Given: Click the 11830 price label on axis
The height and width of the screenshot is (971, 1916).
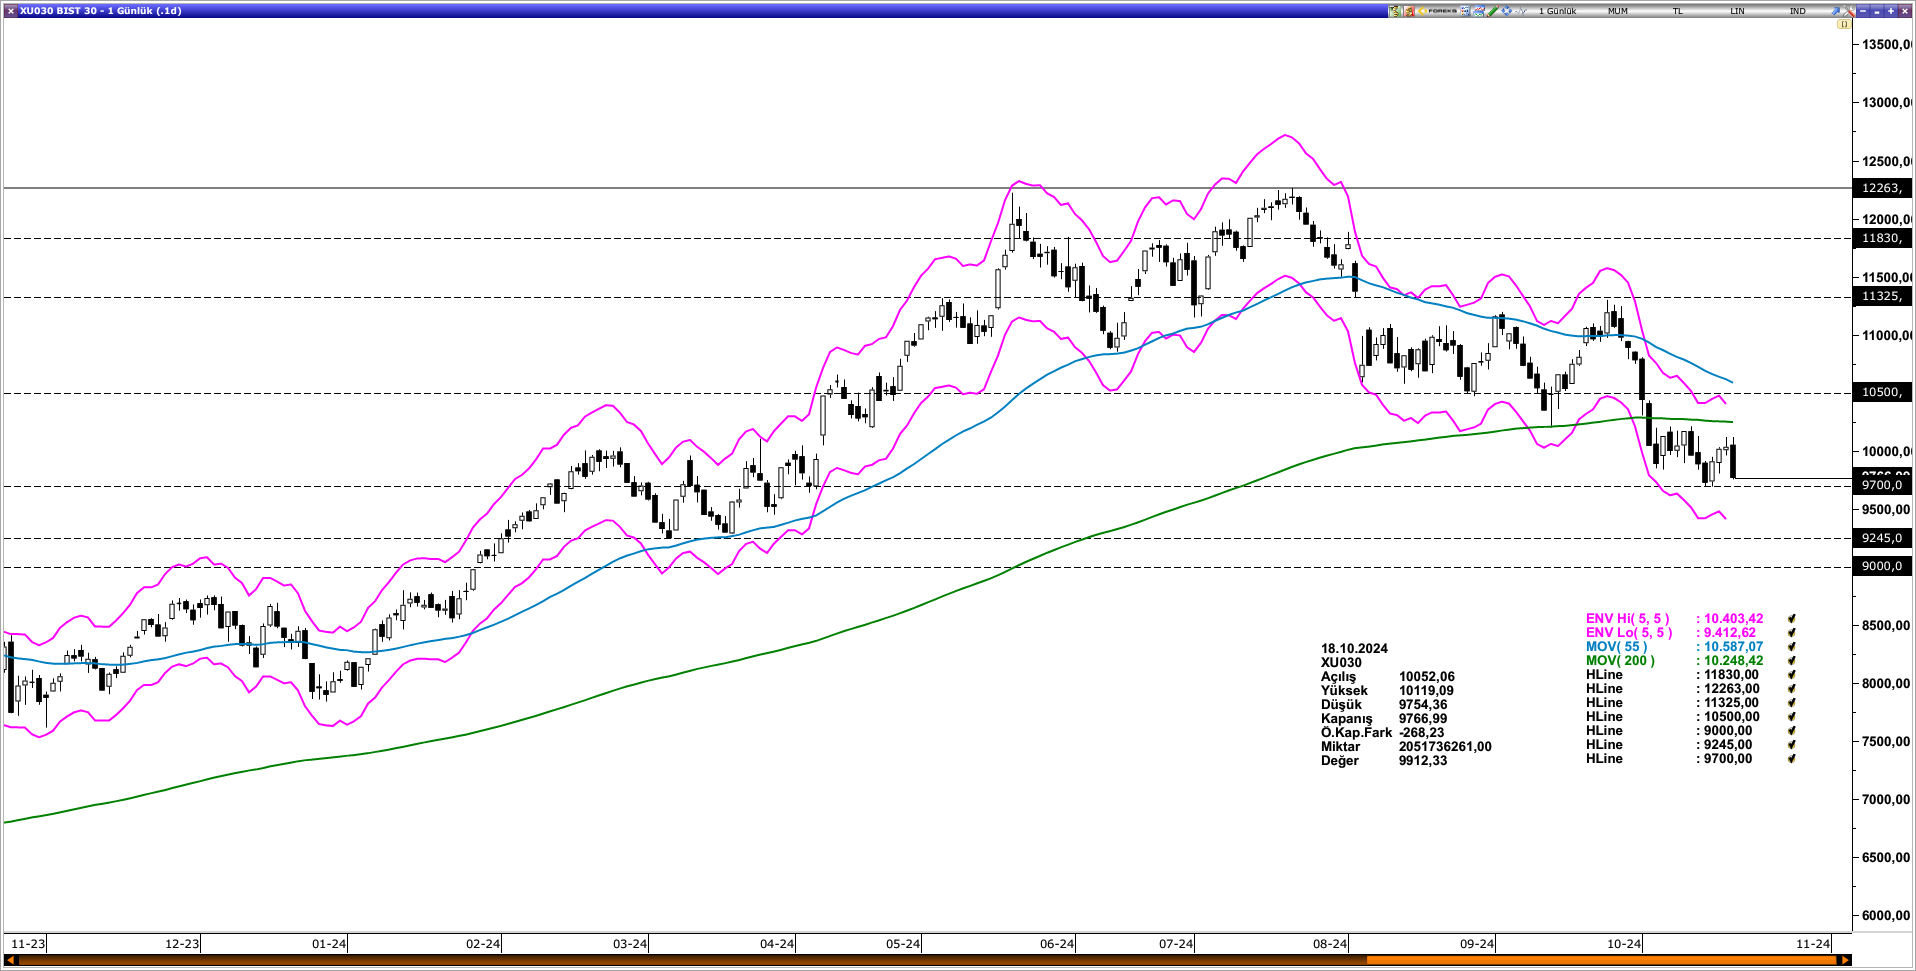Looking at the screenshot, I should point(1882,238).
